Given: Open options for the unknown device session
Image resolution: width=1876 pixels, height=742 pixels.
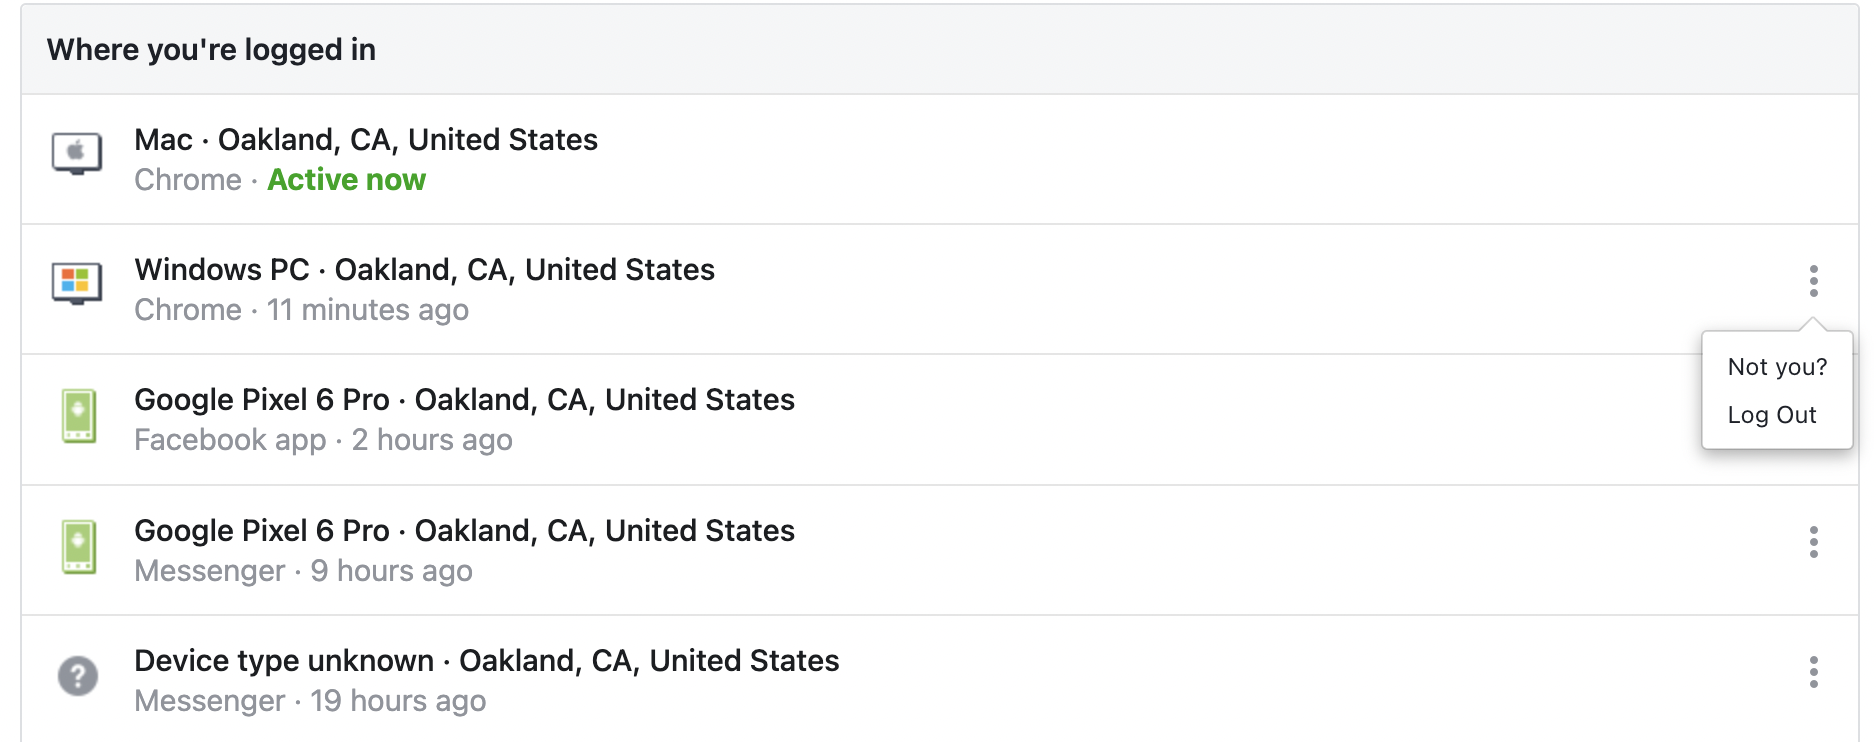Looking at the screenshot, I should click(x=1813, y=672).
